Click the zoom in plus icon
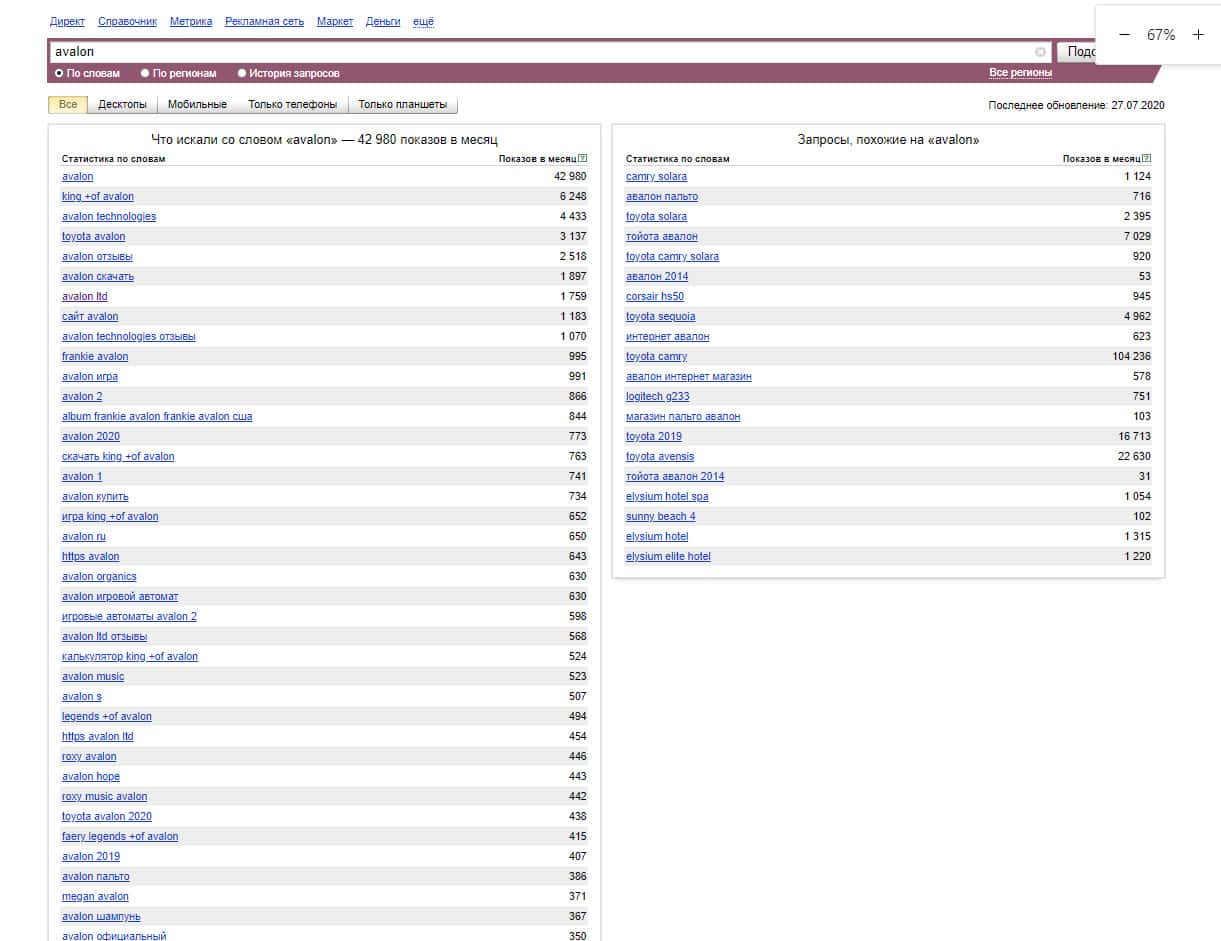The width and height of the screenshot is (1221, 941). 1198,35
